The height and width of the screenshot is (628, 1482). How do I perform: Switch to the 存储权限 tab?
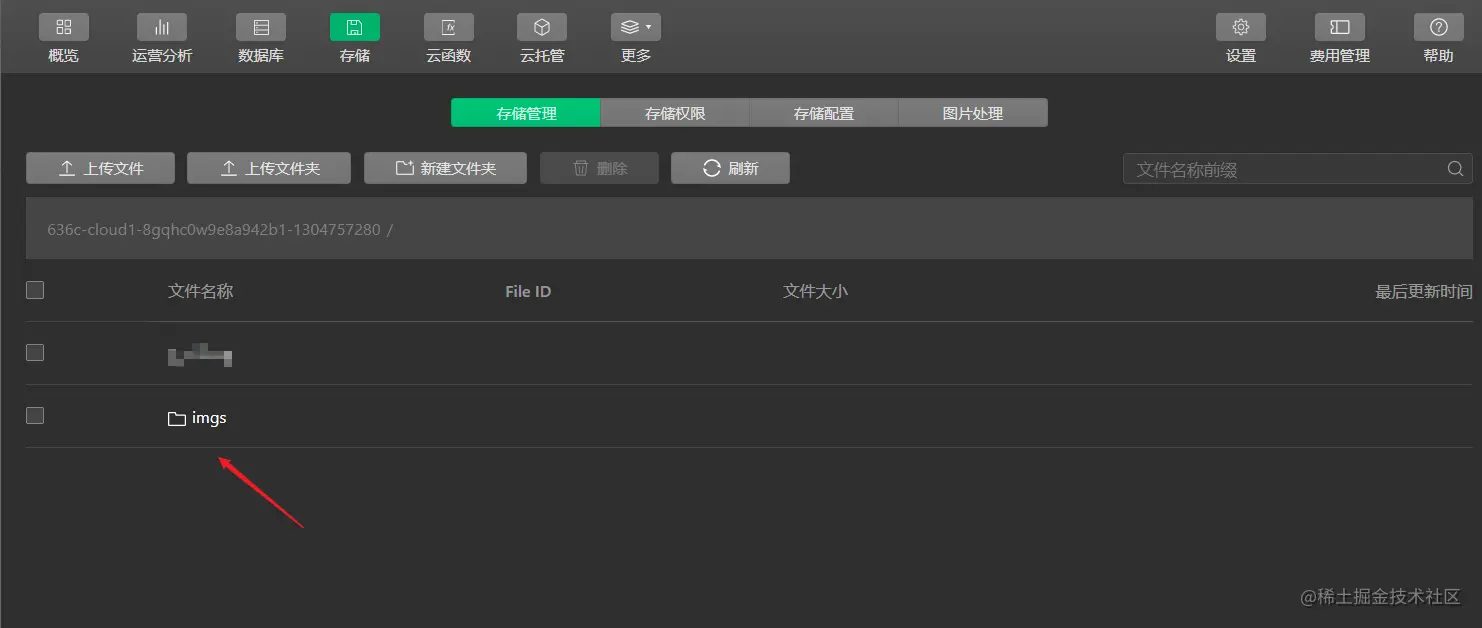click(x=675, y=113)
